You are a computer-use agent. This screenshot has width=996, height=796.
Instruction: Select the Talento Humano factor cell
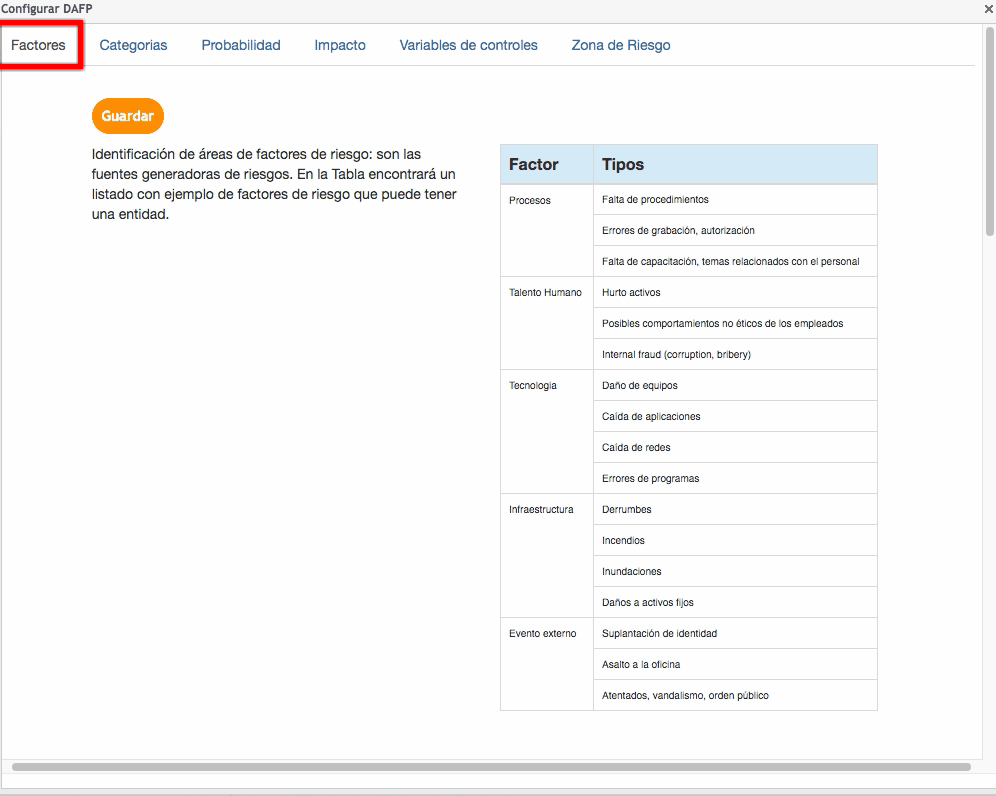[x=545, y=293]
